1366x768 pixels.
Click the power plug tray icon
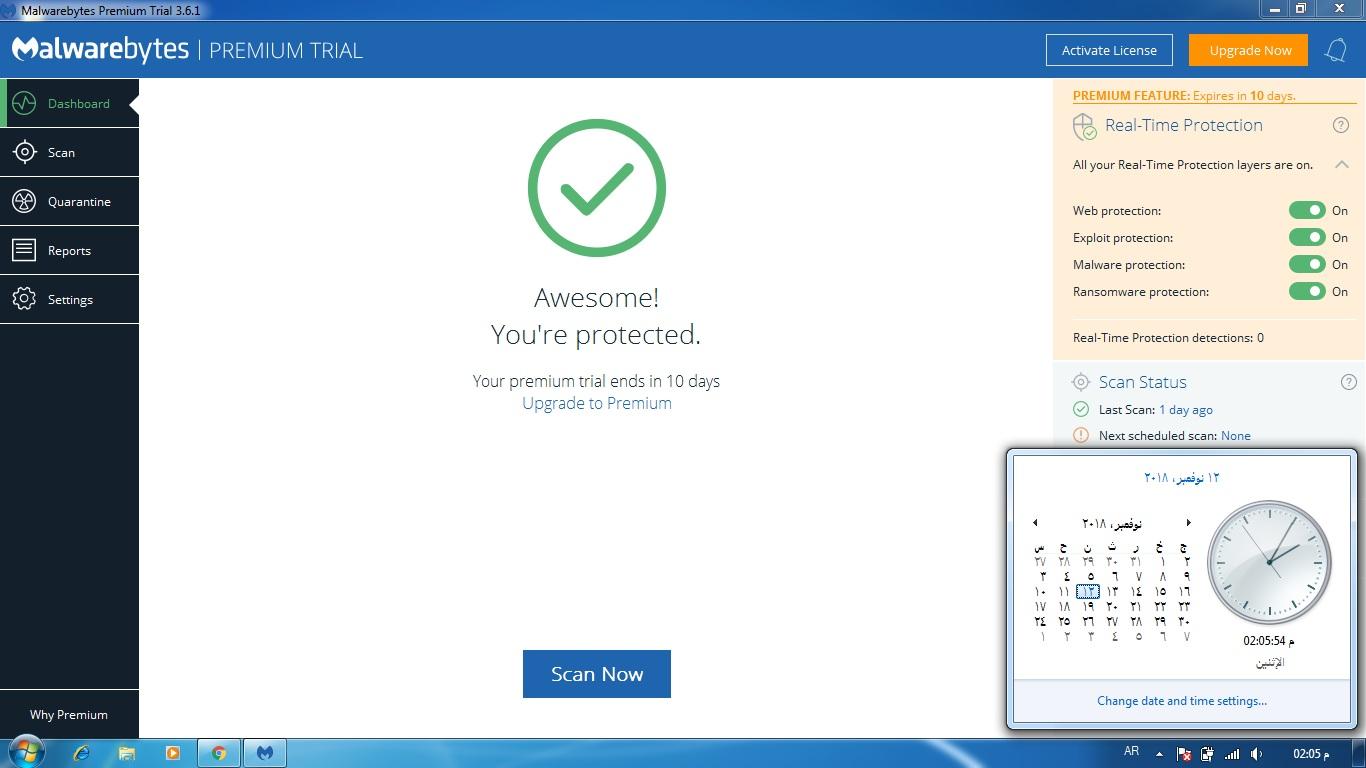pyautogui.click(x=1207, y=754)
